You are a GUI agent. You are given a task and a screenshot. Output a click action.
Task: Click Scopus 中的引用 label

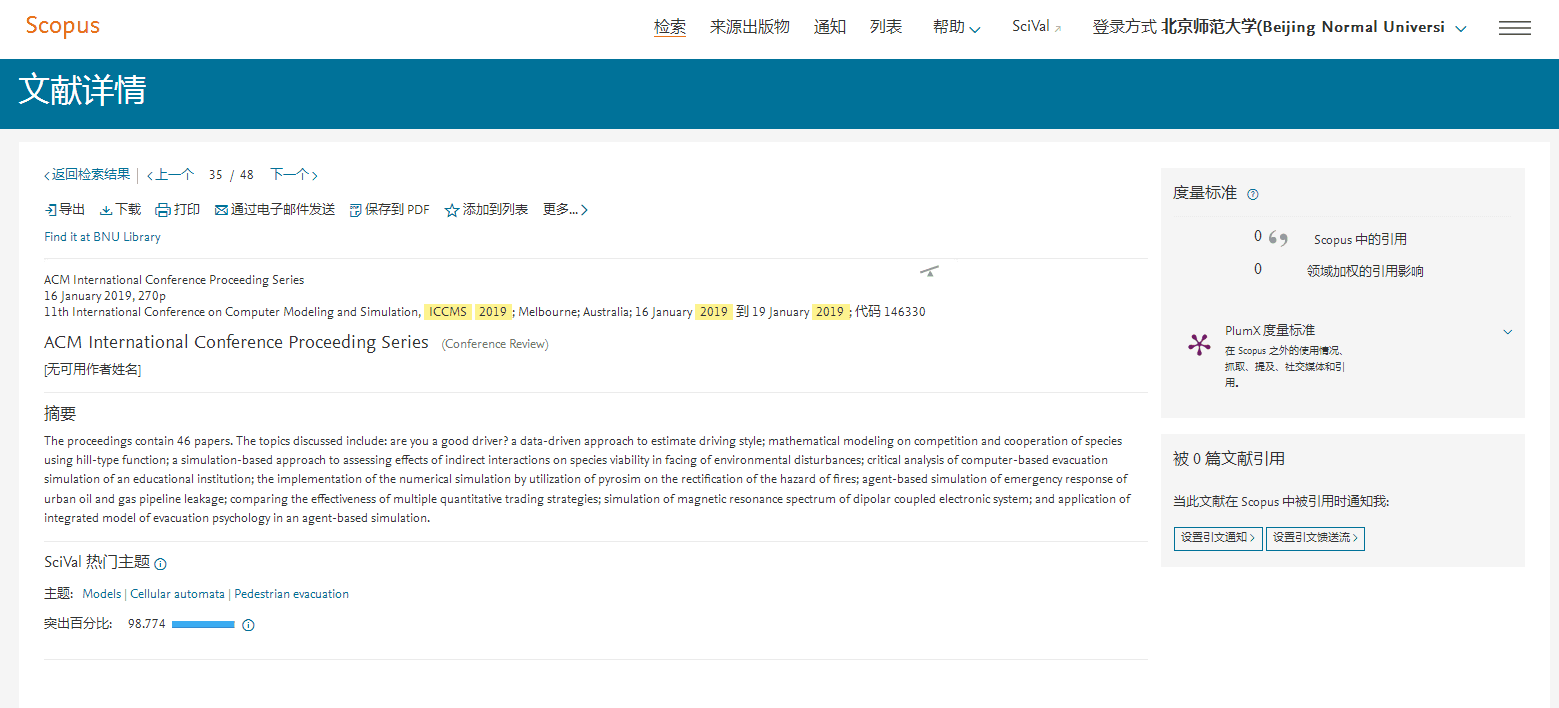(1360, 240)
